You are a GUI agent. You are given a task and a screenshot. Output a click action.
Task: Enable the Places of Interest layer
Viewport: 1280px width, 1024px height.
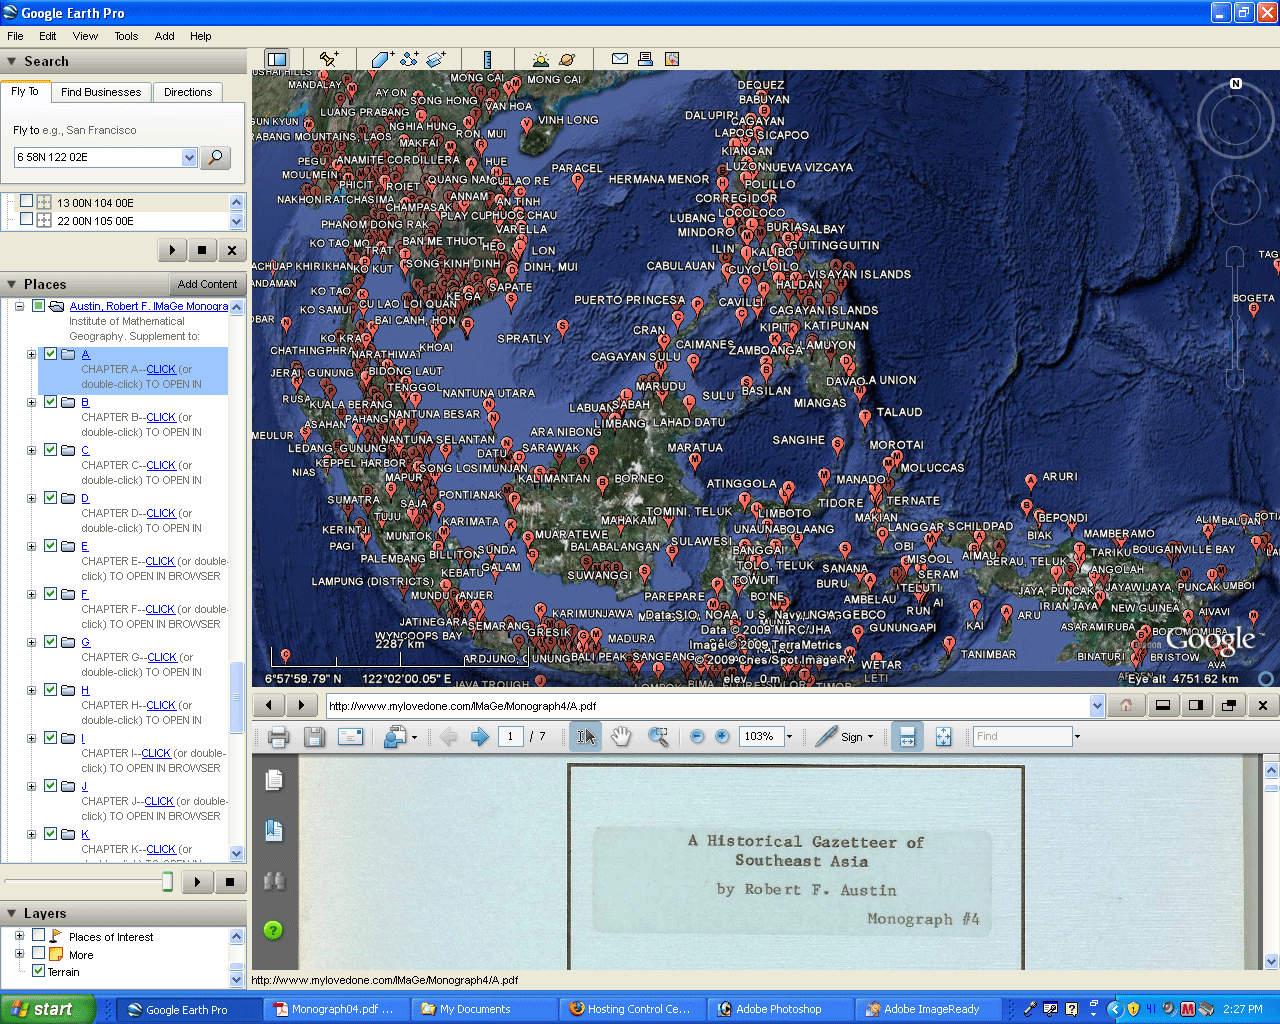coord(38,936)
